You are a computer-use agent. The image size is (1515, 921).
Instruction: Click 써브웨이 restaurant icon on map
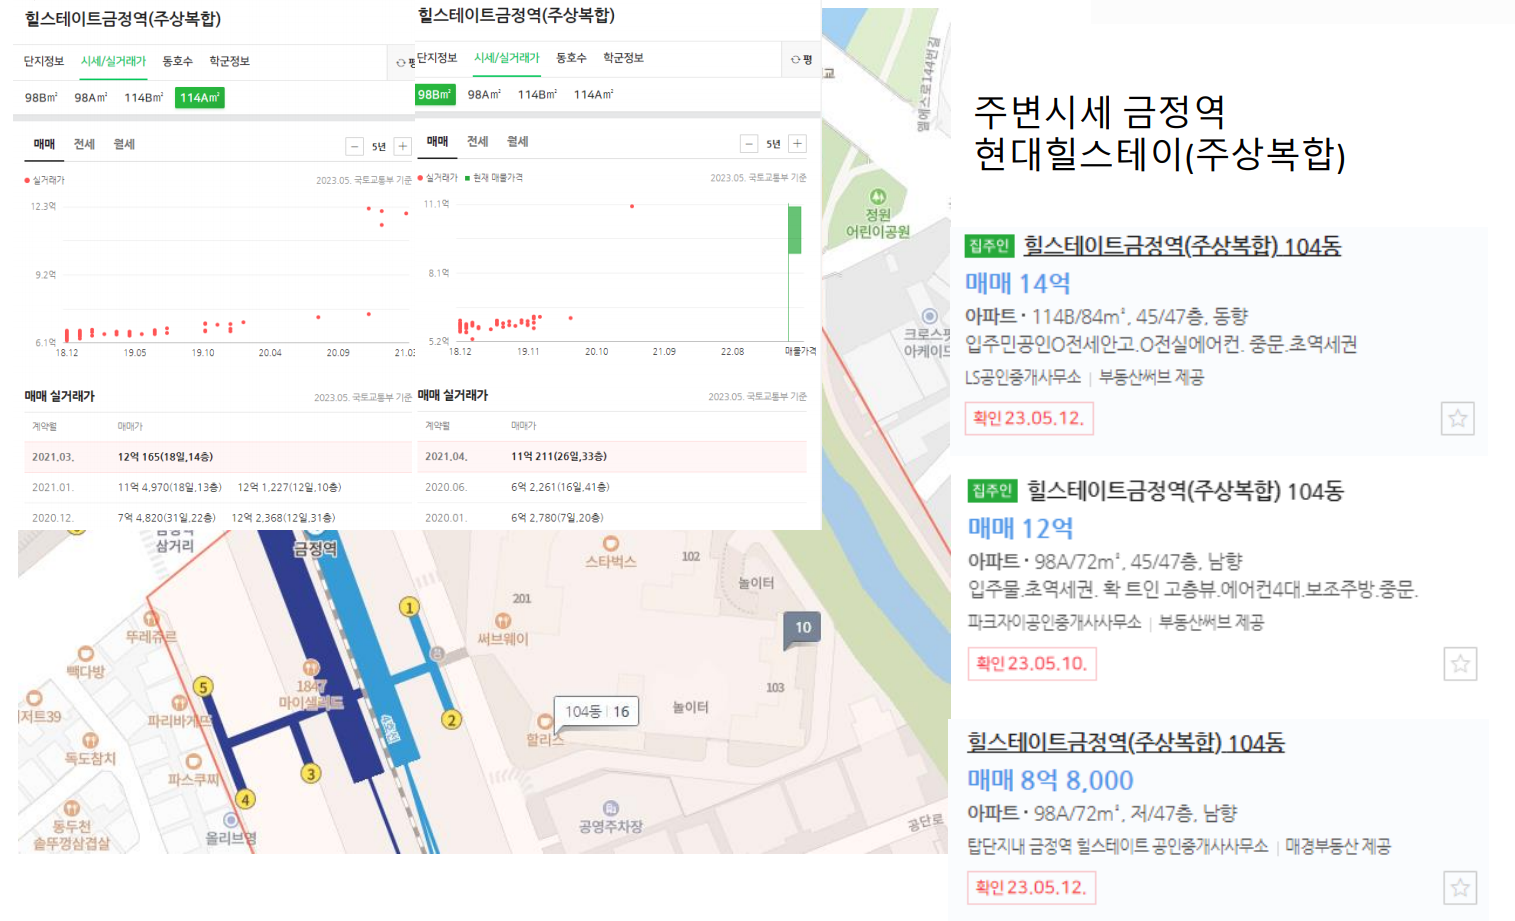point(503,621)
